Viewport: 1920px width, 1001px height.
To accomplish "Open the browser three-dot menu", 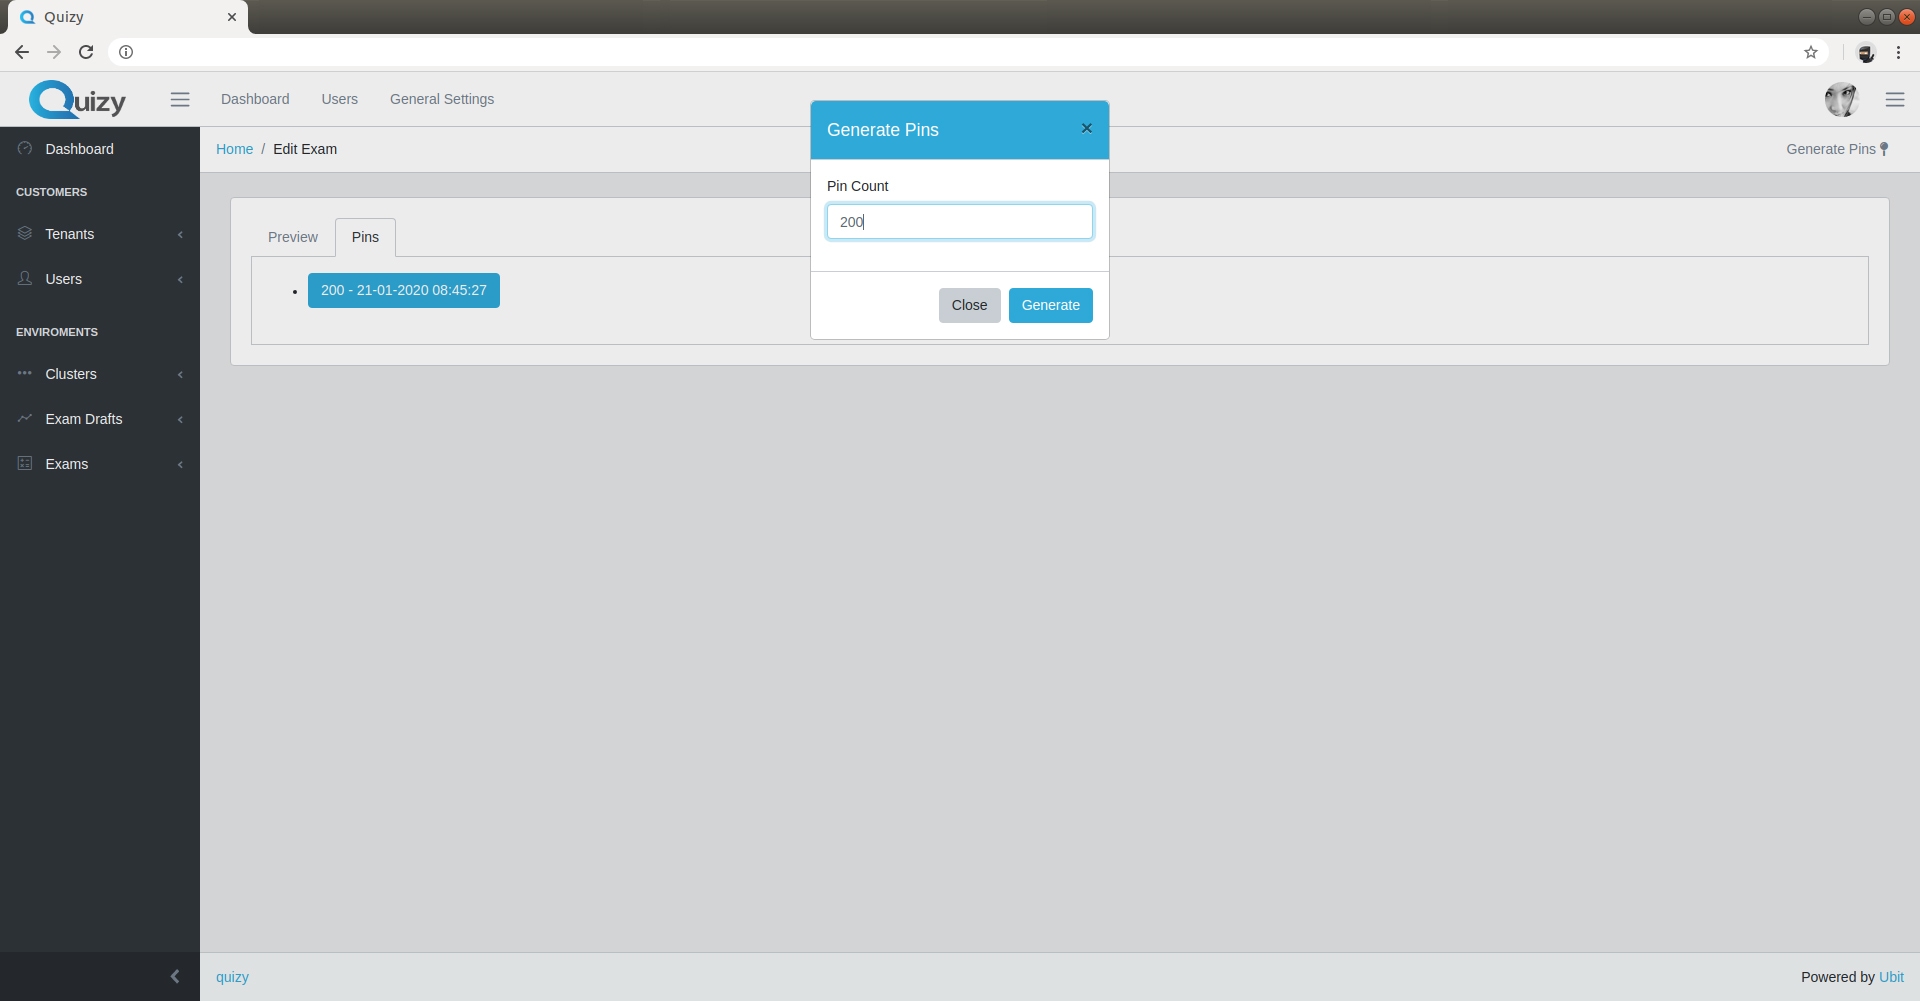I will [1899, 52].
